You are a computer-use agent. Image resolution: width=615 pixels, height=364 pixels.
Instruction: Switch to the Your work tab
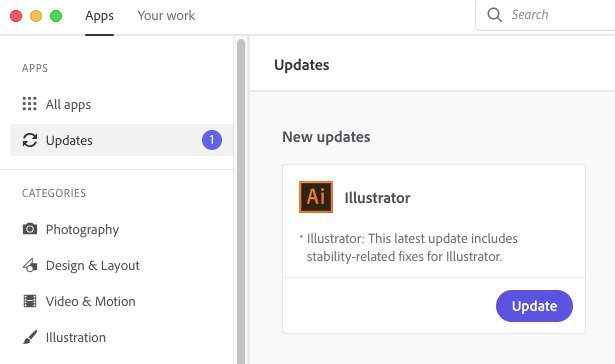[166, 16]
